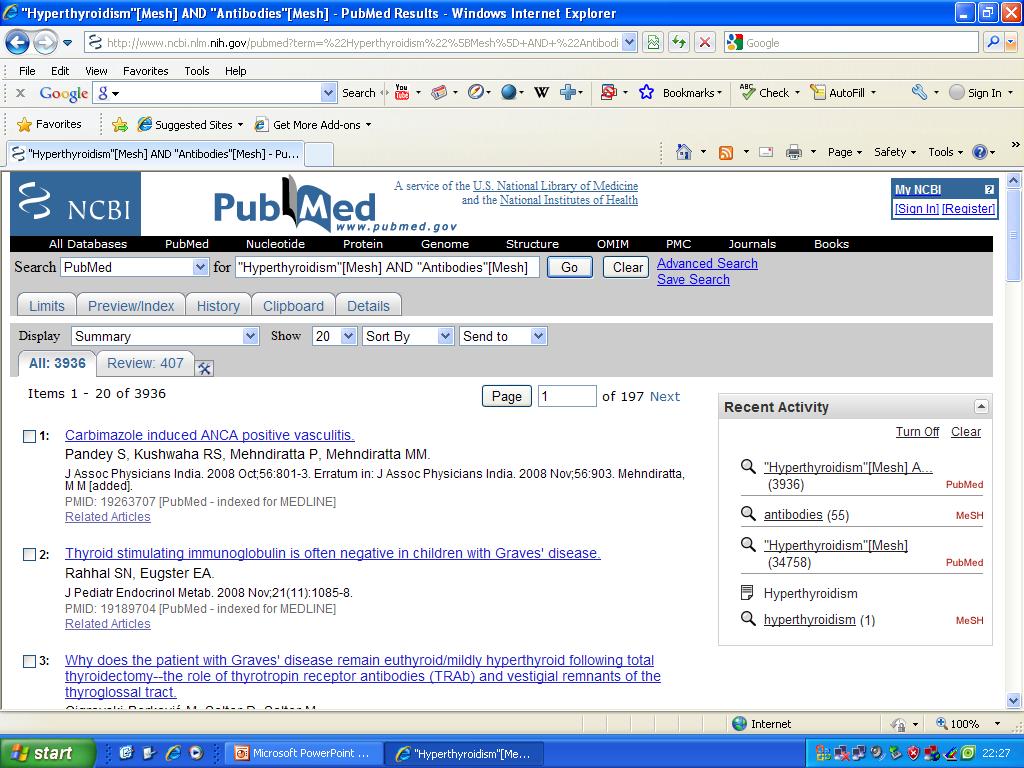Viewport: 1024px width, 768px height.
Task: Open the Carbimazole induced ANCA positive vasculitis article
Action: point(210,435)
